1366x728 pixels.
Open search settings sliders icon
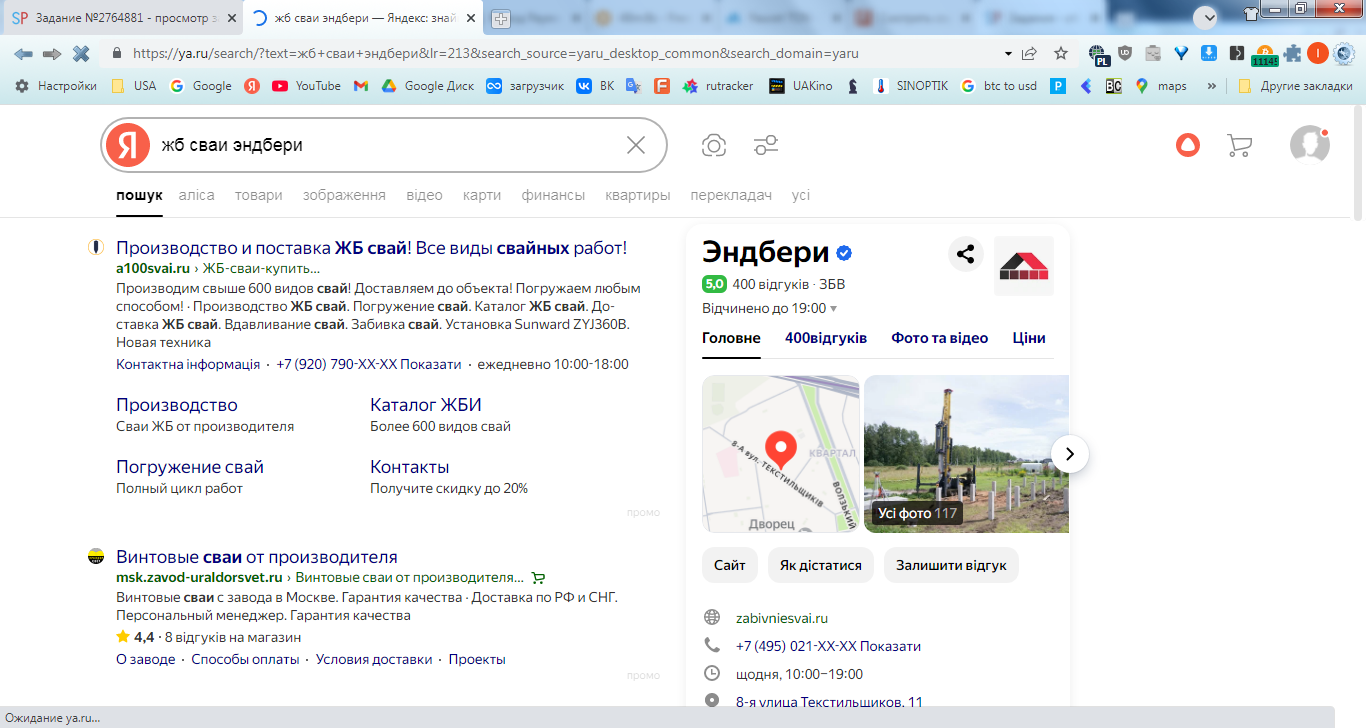click(766, 146)
